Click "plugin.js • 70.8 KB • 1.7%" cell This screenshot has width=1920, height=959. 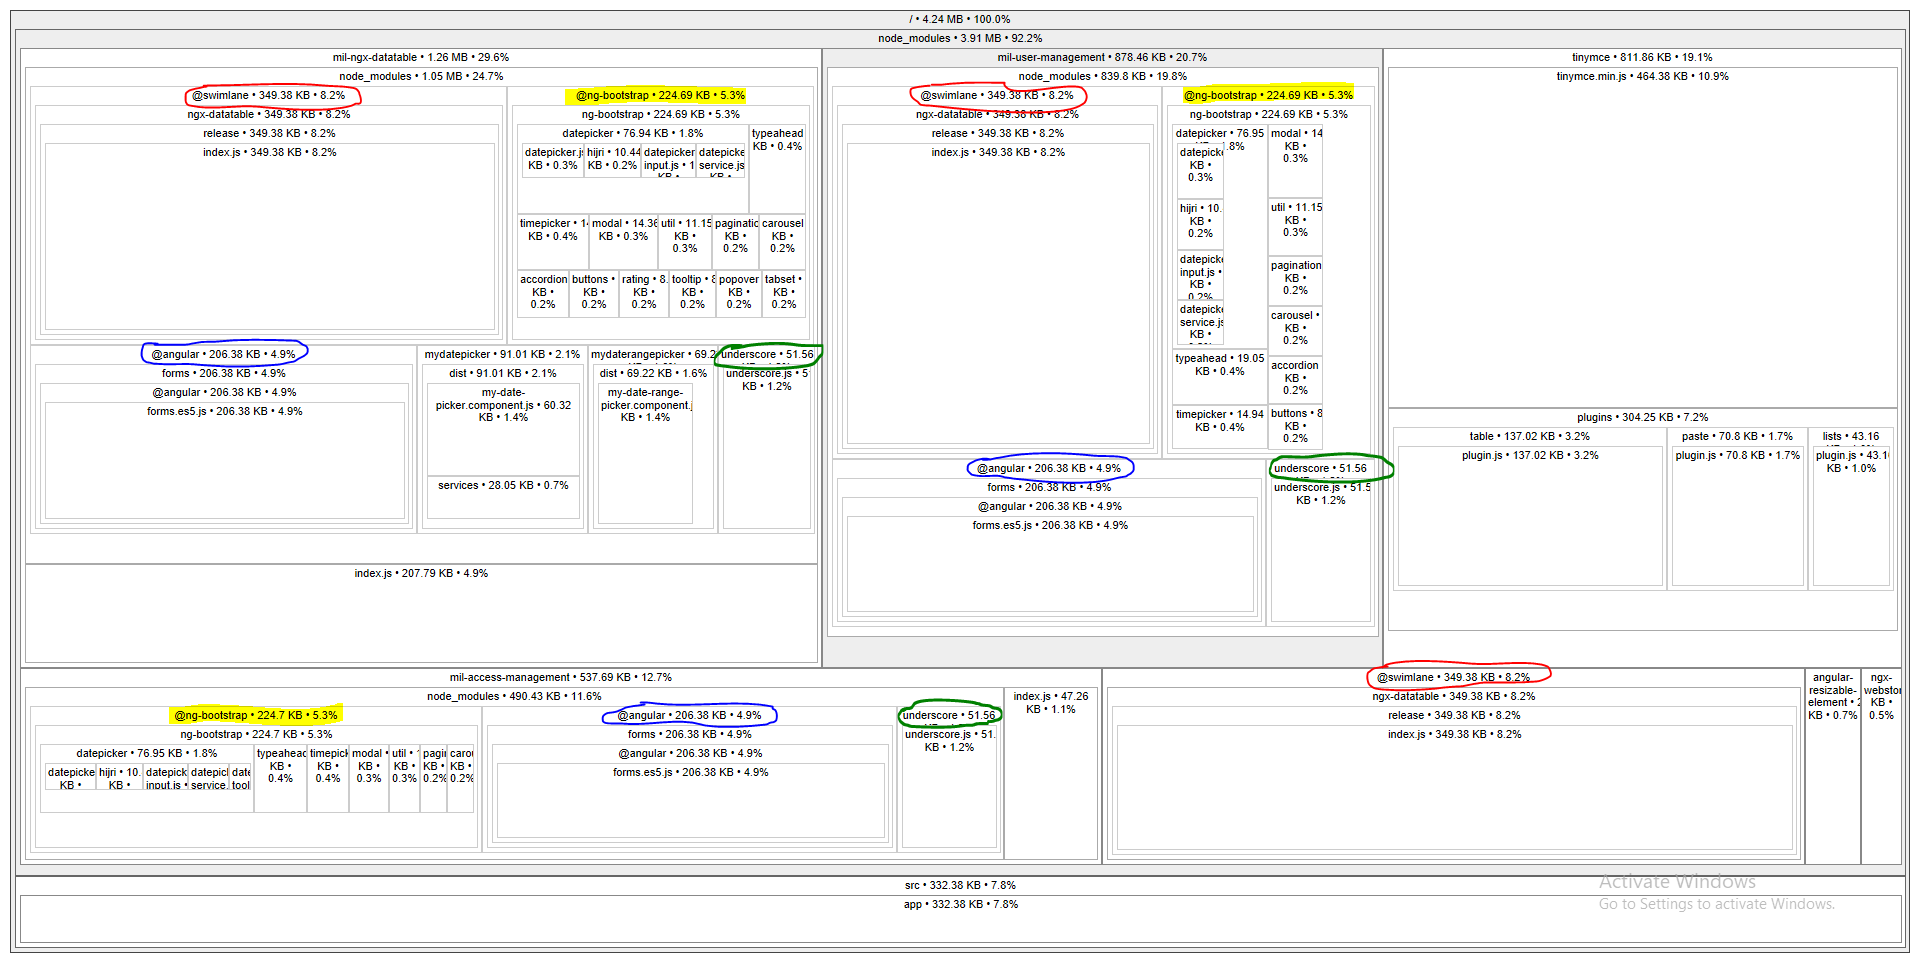click(1737, 455)
